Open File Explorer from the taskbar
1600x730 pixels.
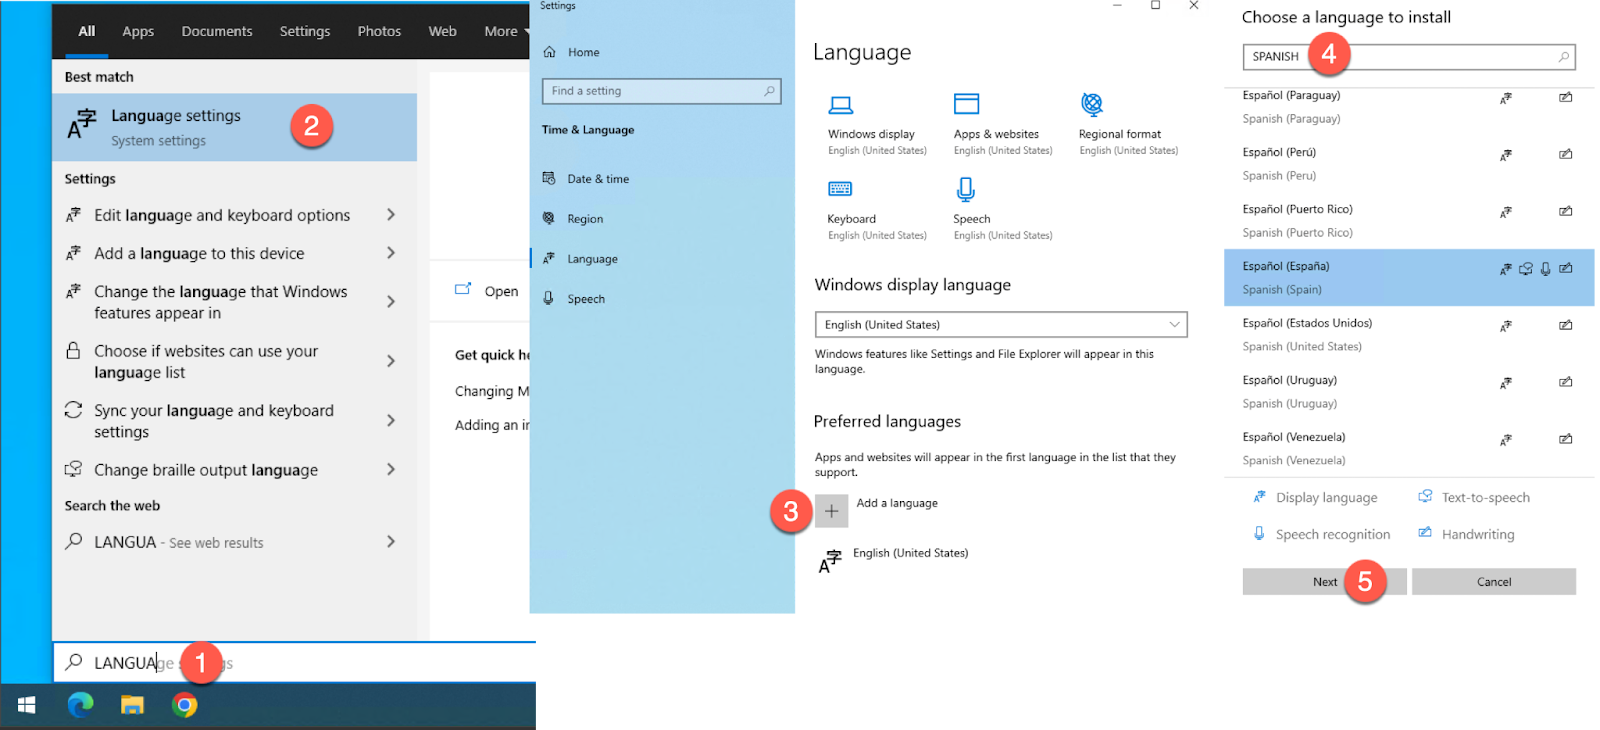click(132, 705)
